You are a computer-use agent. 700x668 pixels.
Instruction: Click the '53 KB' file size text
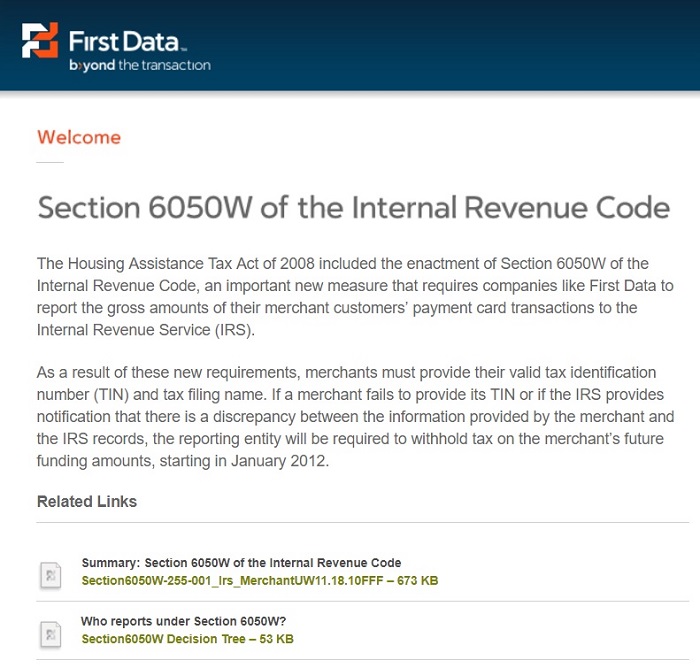pos(276,639)
